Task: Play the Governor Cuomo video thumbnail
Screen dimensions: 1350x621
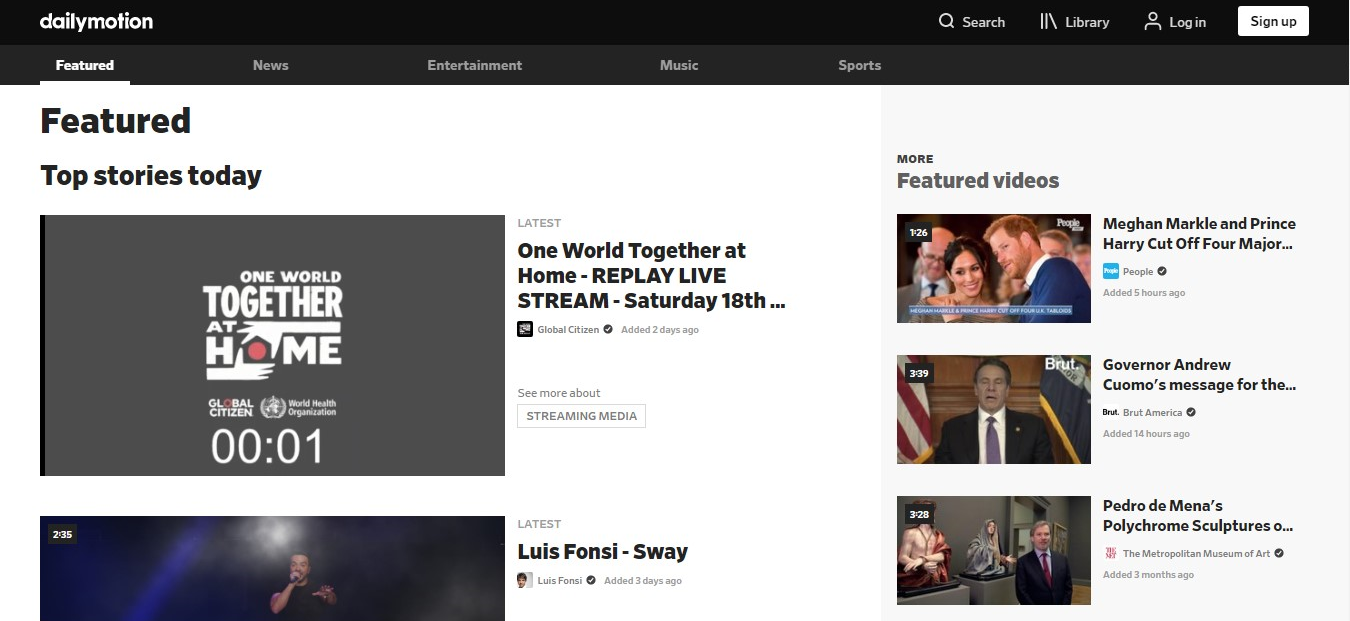Action: (994, 409)
